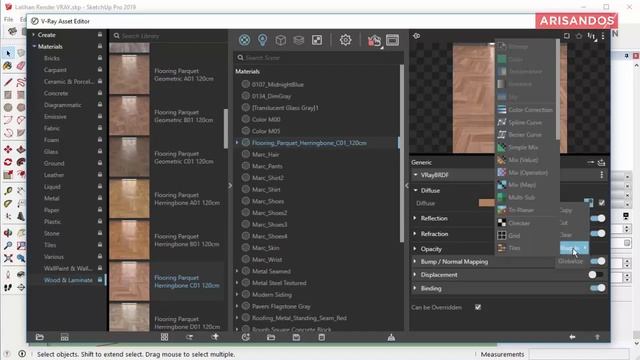Click the purge unused materials broom icon
This screenshot has height=360, width=640.
(391, 337)
